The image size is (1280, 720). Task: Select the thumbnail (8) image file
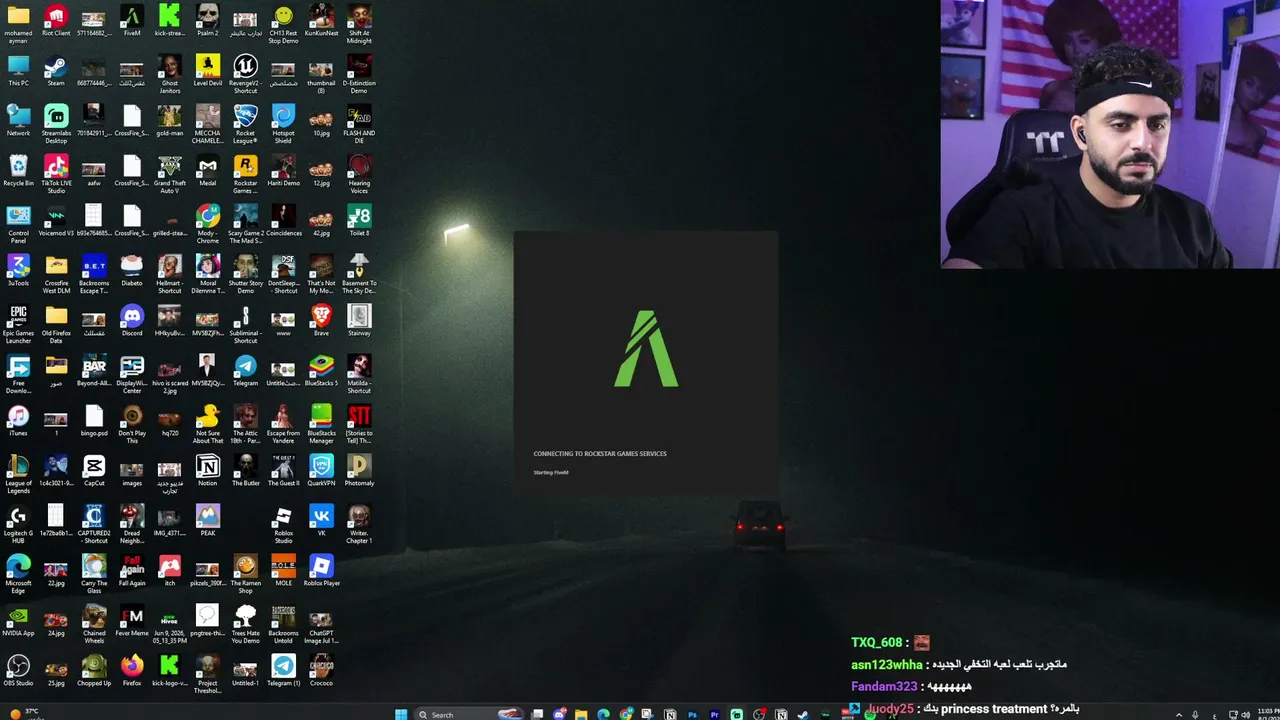[x=321, y=75]
